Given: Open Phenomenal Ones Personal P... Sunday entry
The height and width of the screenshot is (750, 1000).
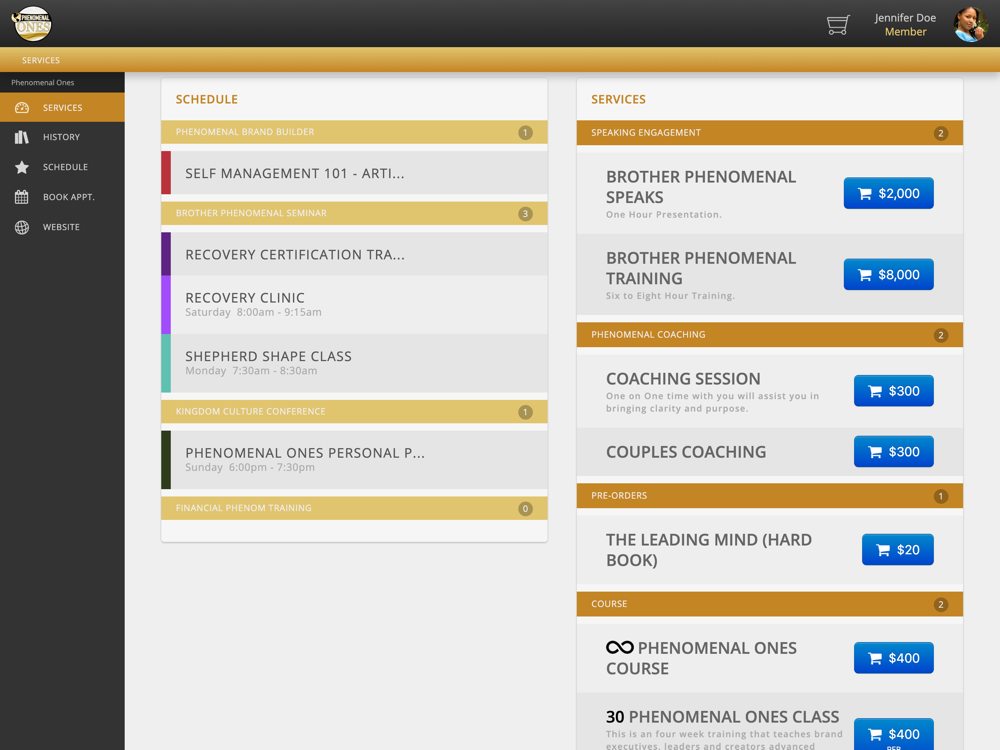Looking at the screenshot, I should click(354, 459).
